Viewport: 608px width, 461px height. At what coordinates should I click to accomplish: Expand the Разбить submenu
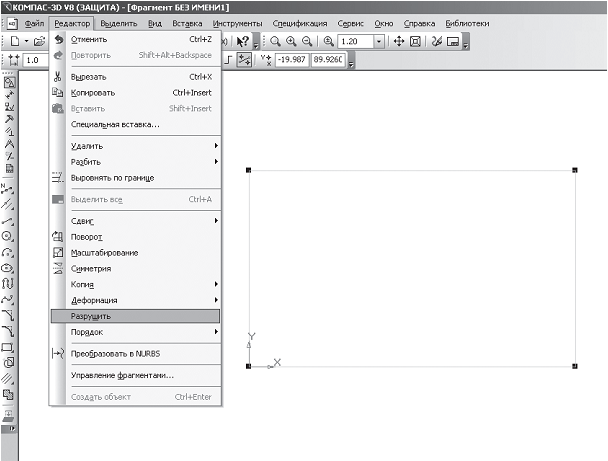(216, 161)
